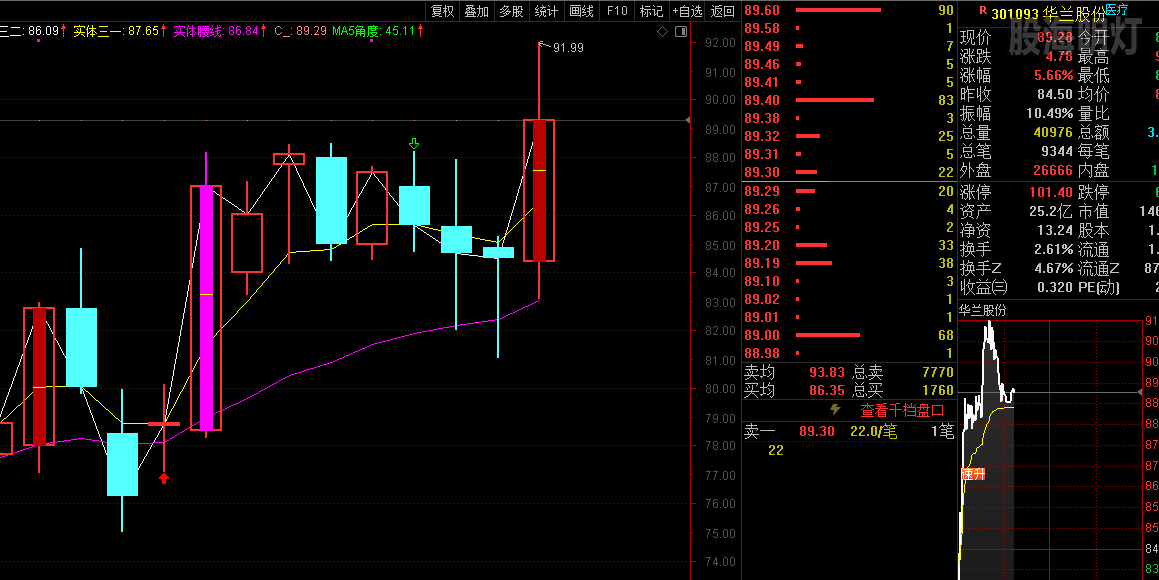Viewport: 1159px width, 580px height.
Task: Click the 标记 mark button
Action: 651,11
